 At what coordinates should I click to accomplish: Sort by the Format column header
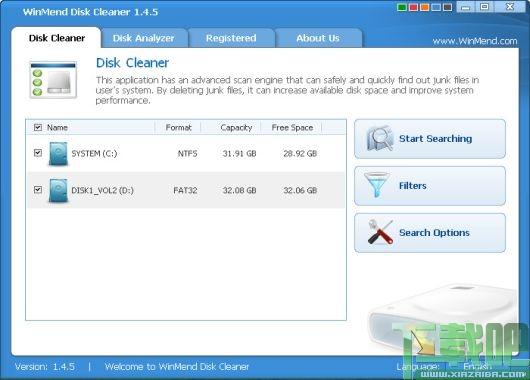(178, 127)
